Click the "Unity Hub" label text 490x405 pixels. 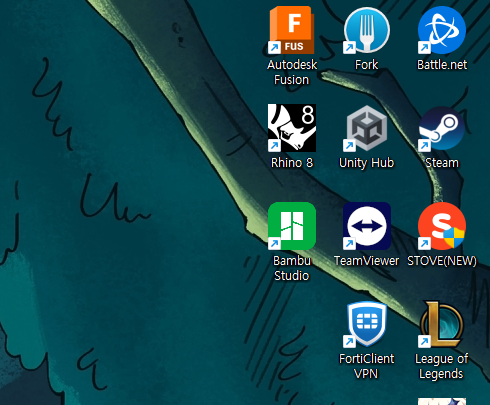pos(367,163)
